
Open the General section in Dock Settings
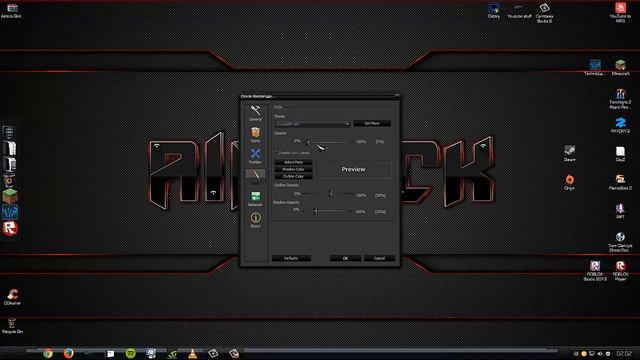click(256, 113)
